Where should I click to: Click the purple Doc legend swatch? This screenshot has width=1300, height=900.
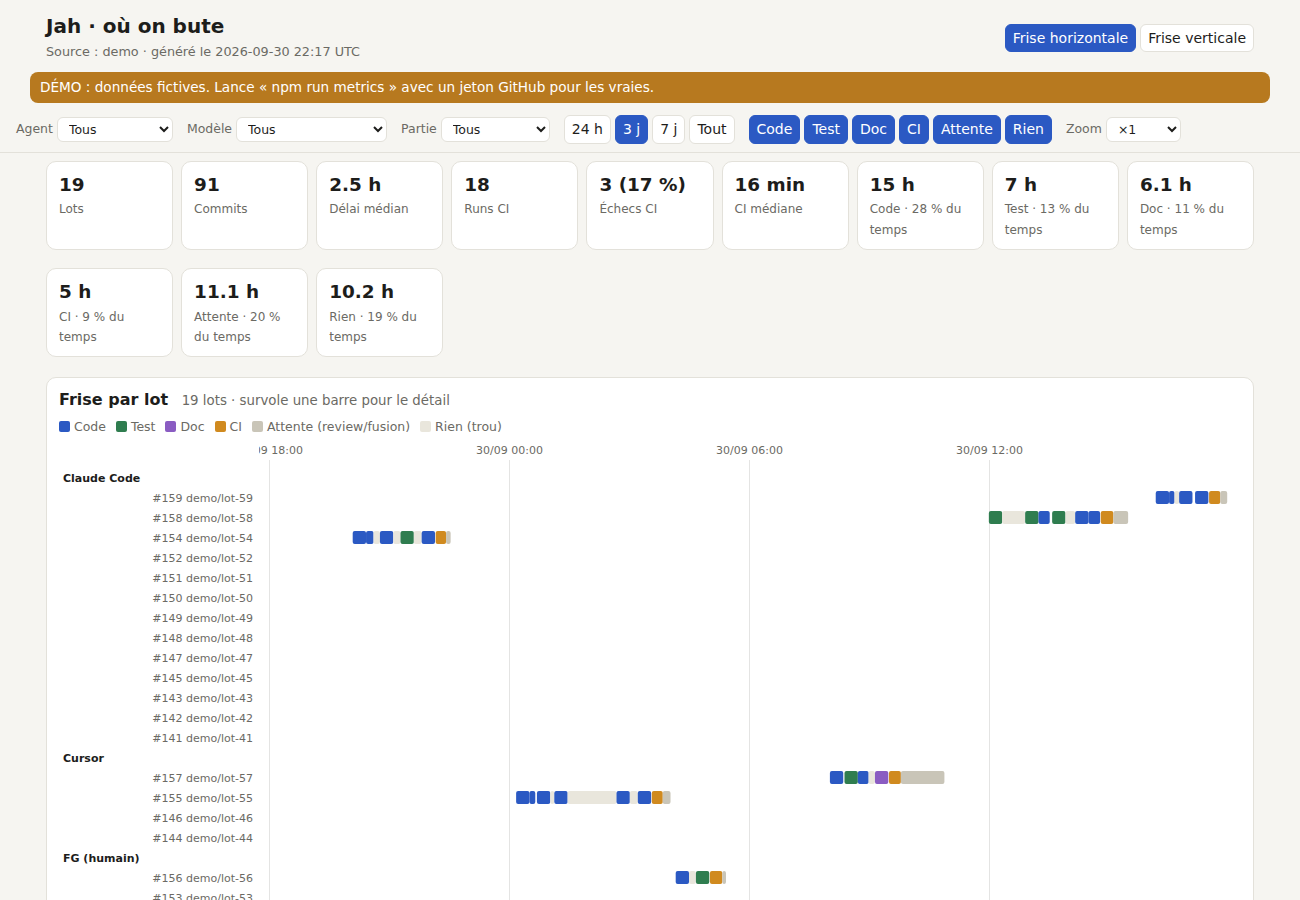[x=171, y=426]
